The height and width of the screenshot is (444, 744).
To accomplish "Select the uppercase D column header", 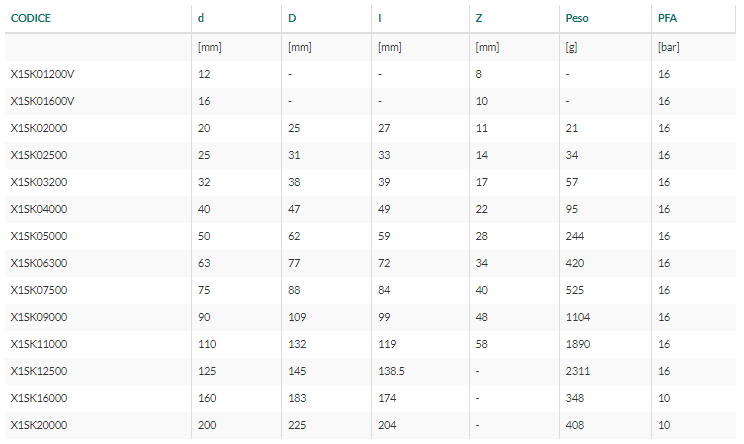I will tap(292, 18).
